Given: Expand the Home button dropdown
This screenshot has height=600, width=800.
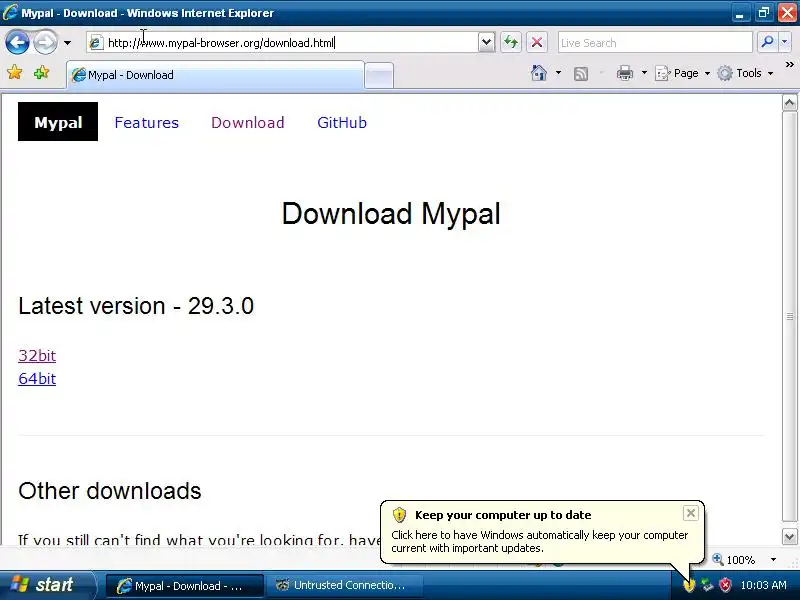Looking at the screenshot, I should [558, 73].
